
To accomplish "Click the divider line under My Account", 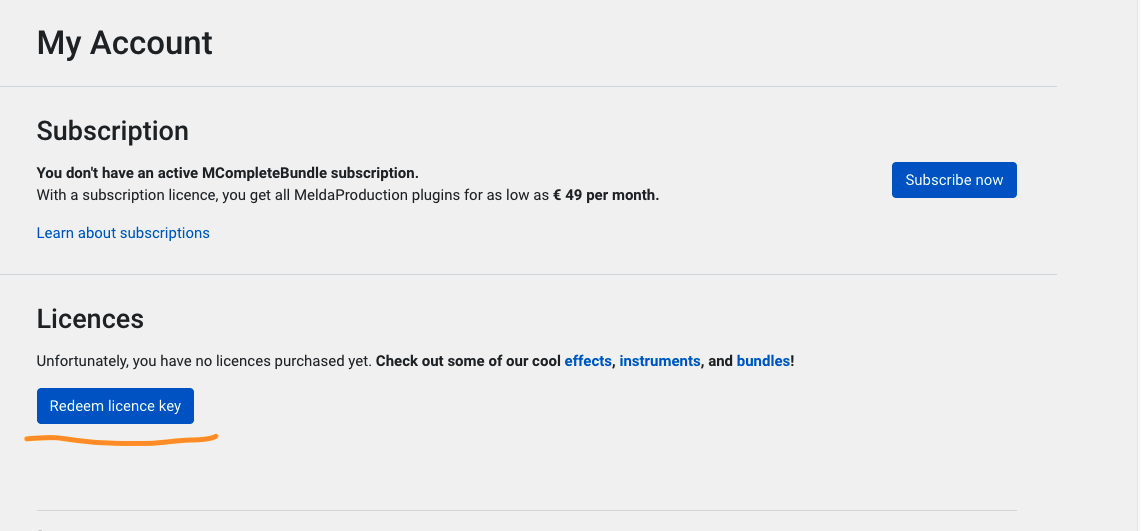I will [528, 87].
